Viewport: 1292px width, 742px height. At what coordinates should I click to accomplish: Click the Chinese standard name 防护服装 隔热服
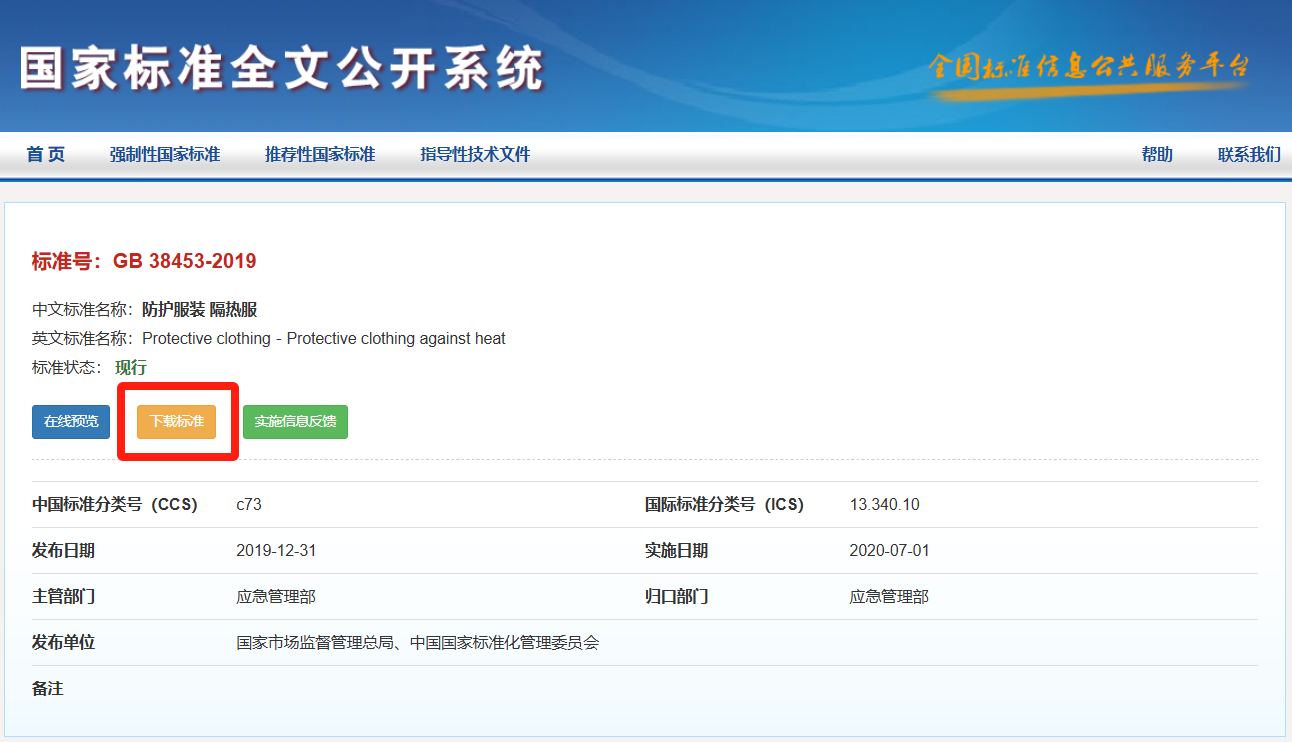tap(200, 309)
